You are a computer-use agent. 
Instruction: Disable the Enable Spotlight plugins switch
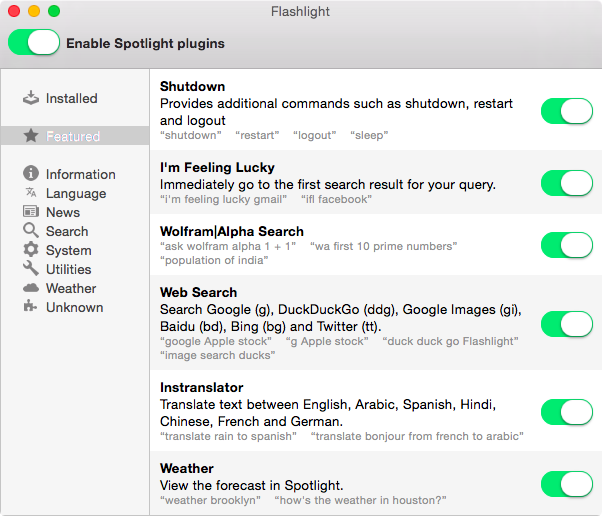point(34,42)
